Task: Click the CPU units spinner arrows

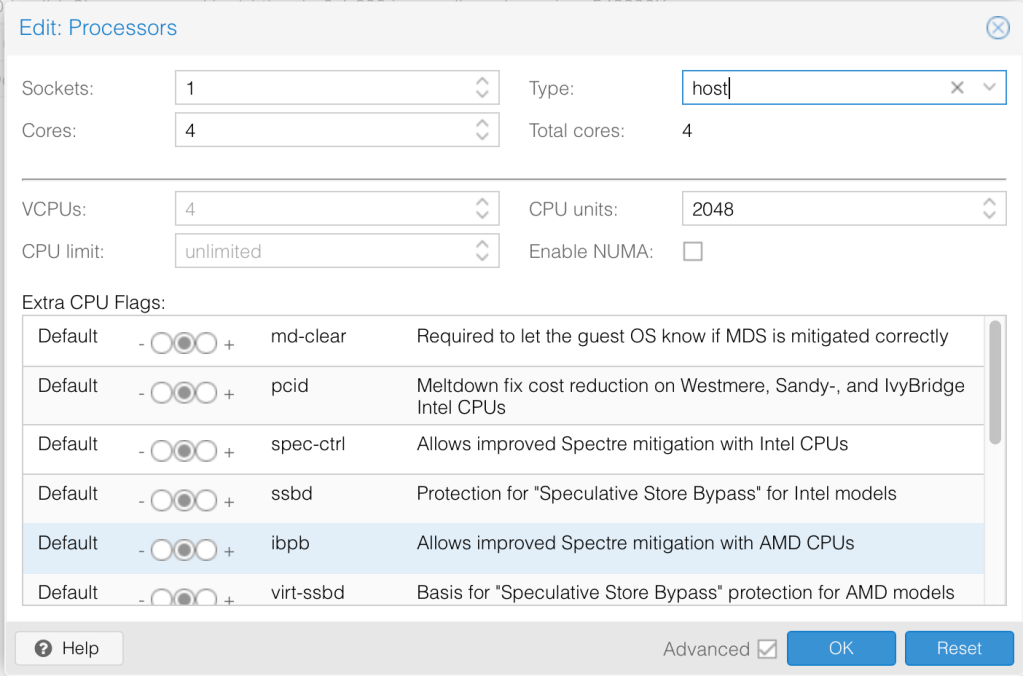Action: 988,209
